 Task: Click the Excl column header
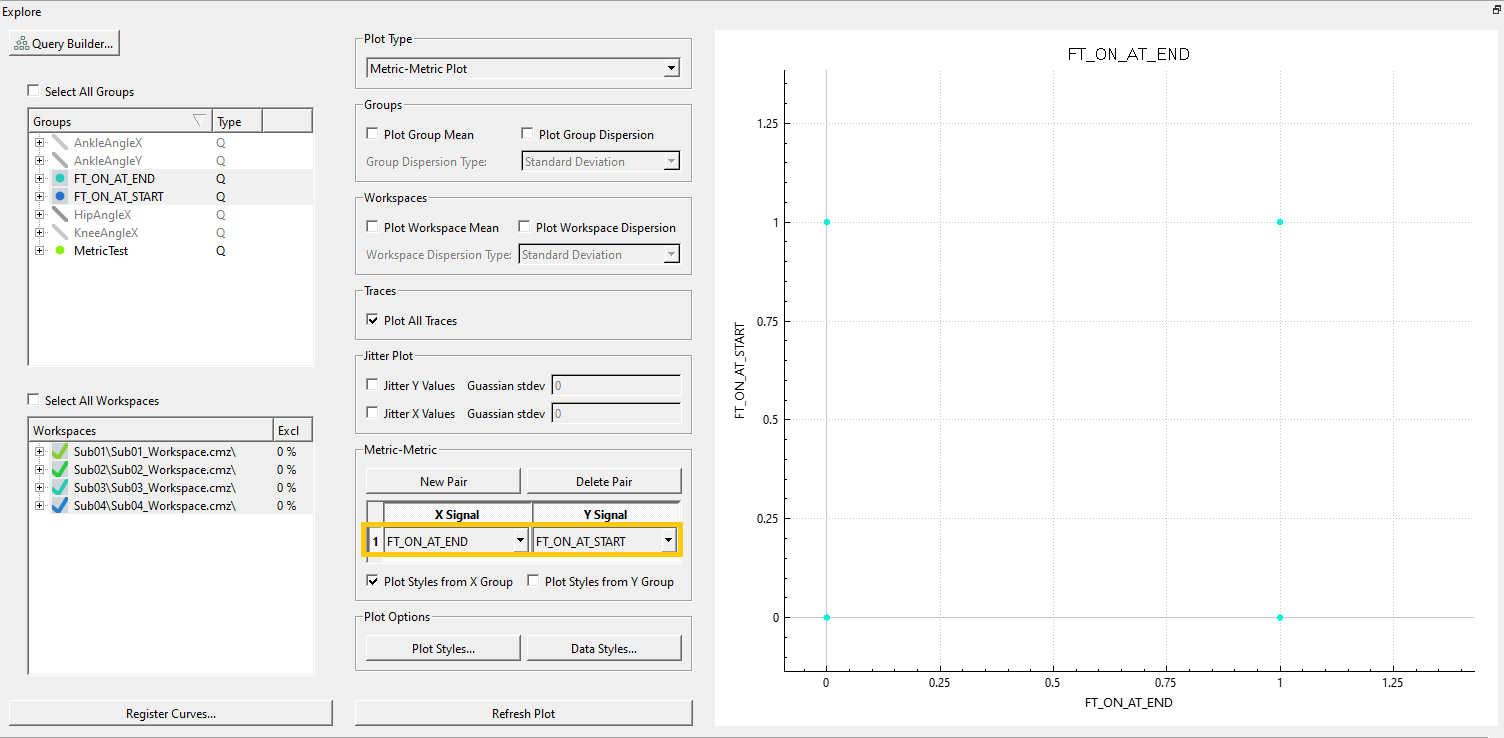coord(293,430)
